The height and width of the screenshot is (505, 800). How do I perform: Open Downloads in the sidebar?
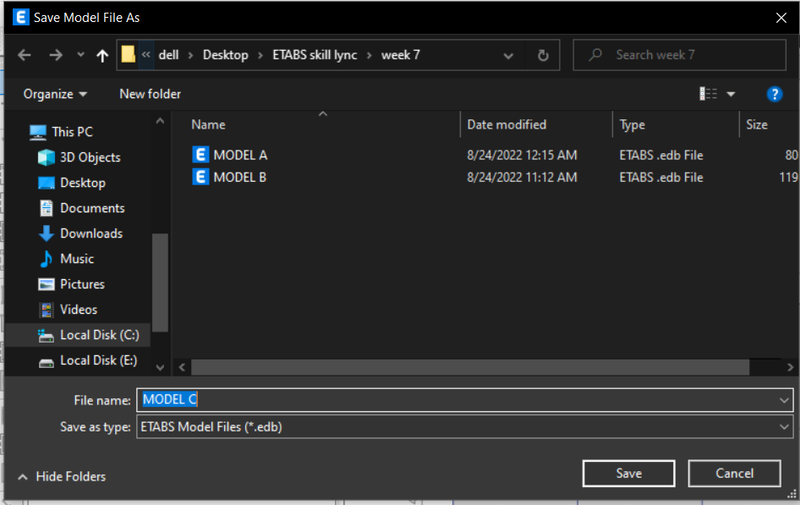click(91, 234)
